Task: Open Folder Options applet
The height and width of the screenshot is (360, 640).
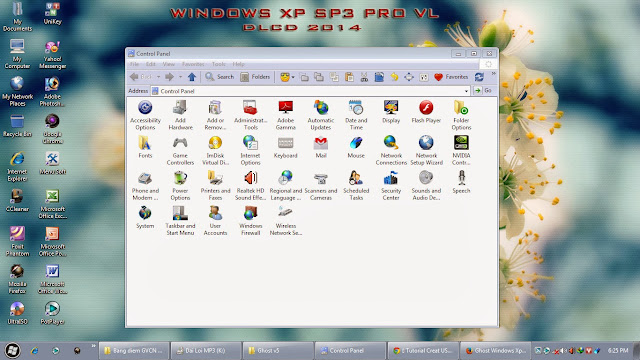Action: [461, 115]
